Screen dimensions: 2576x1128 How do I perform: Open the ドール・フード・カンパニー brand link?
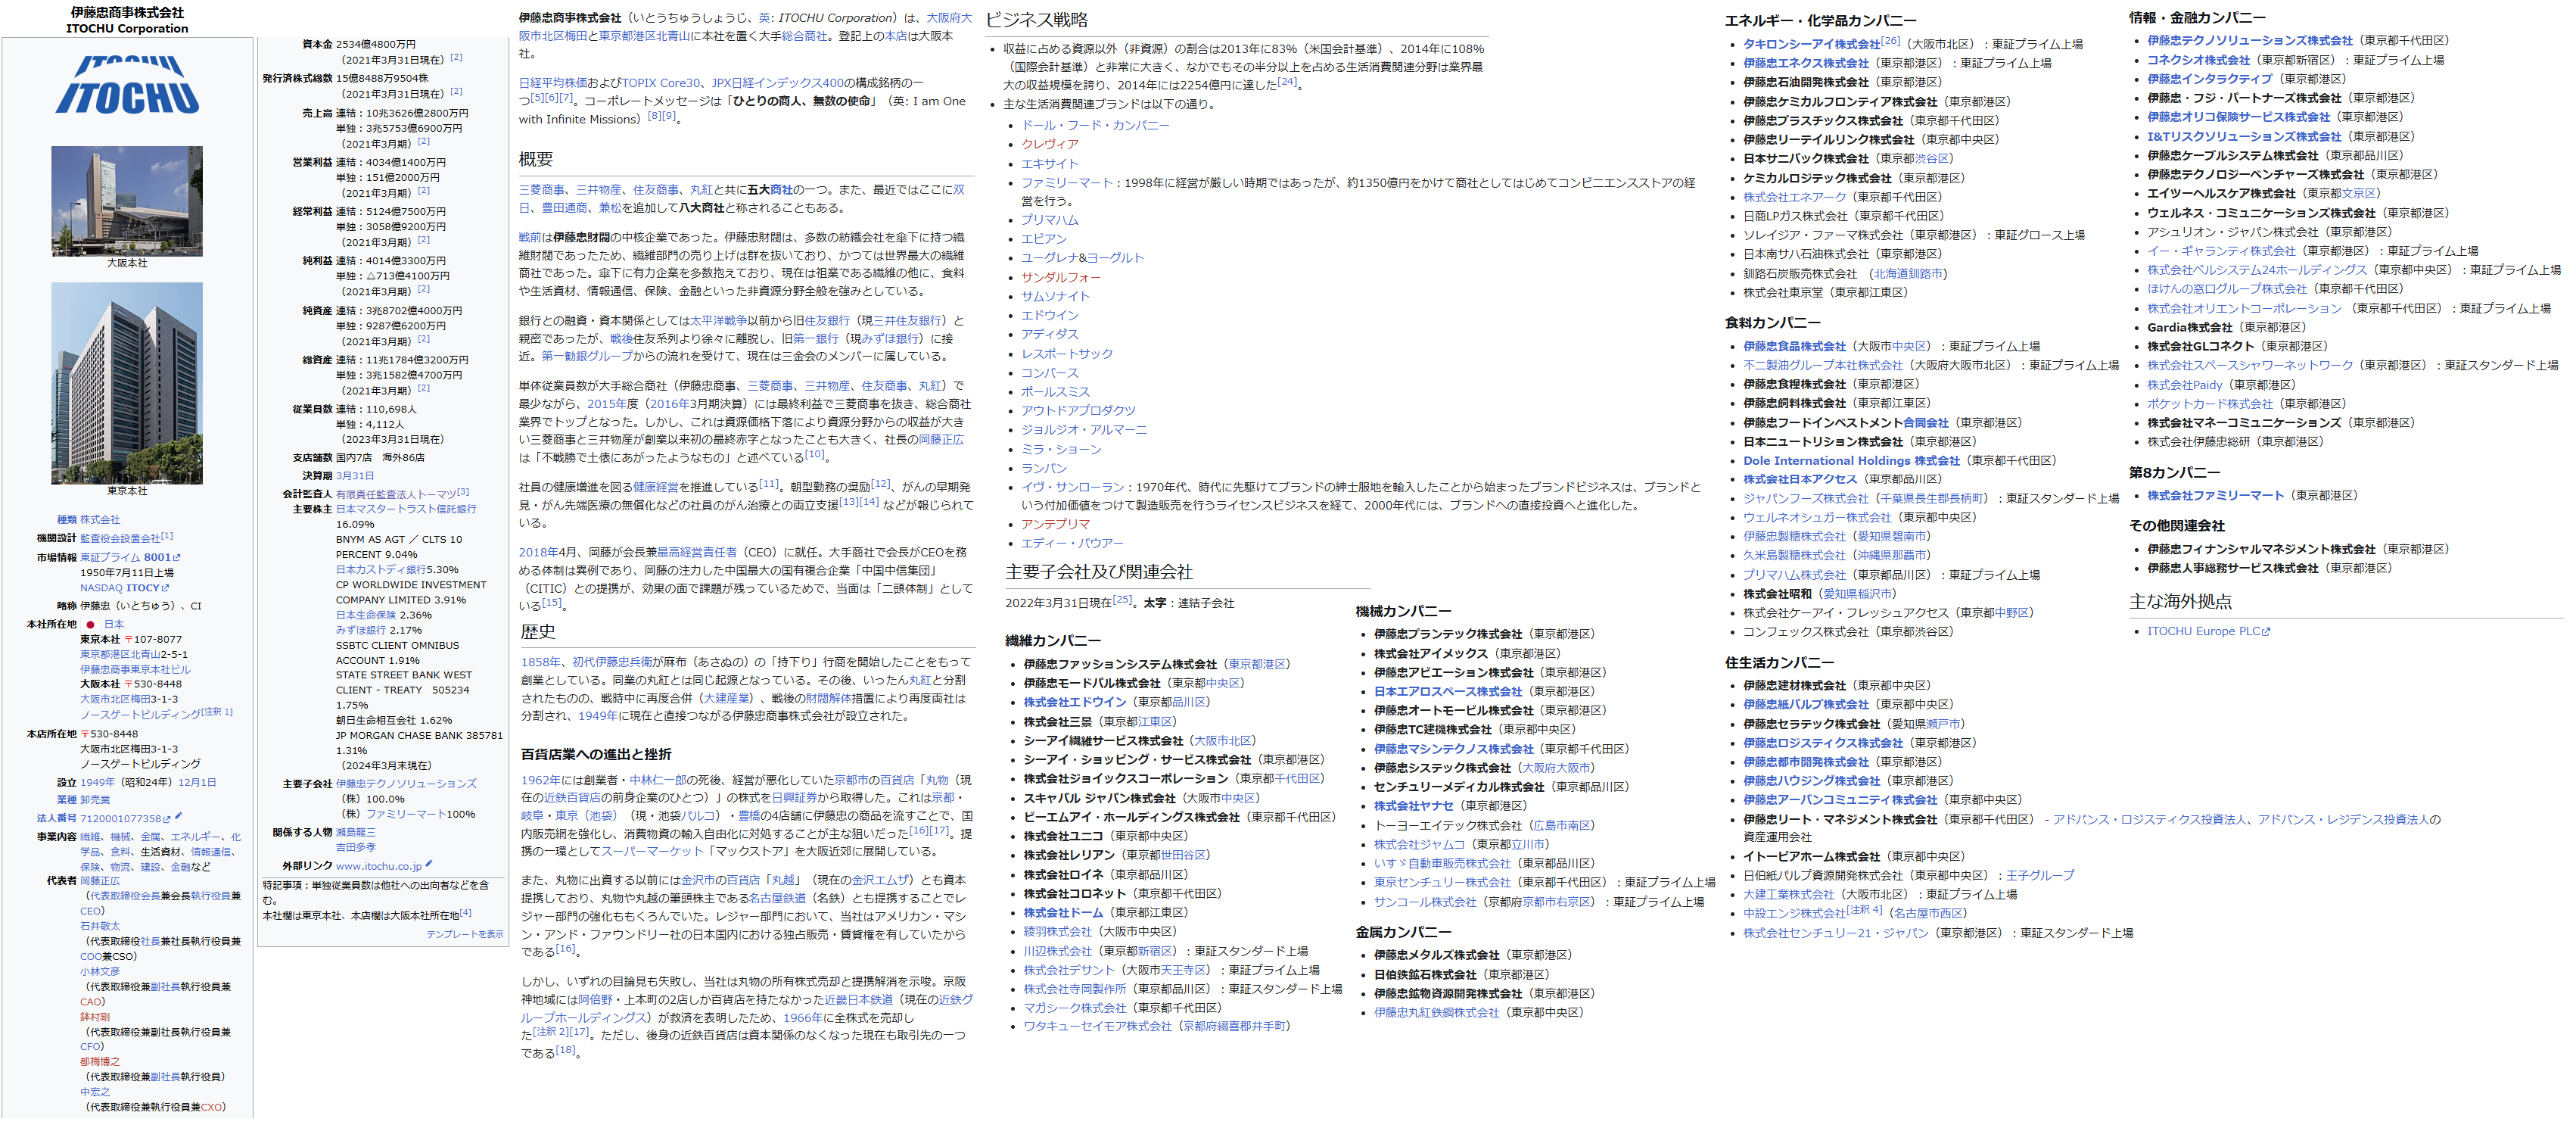coord(1095,126)
